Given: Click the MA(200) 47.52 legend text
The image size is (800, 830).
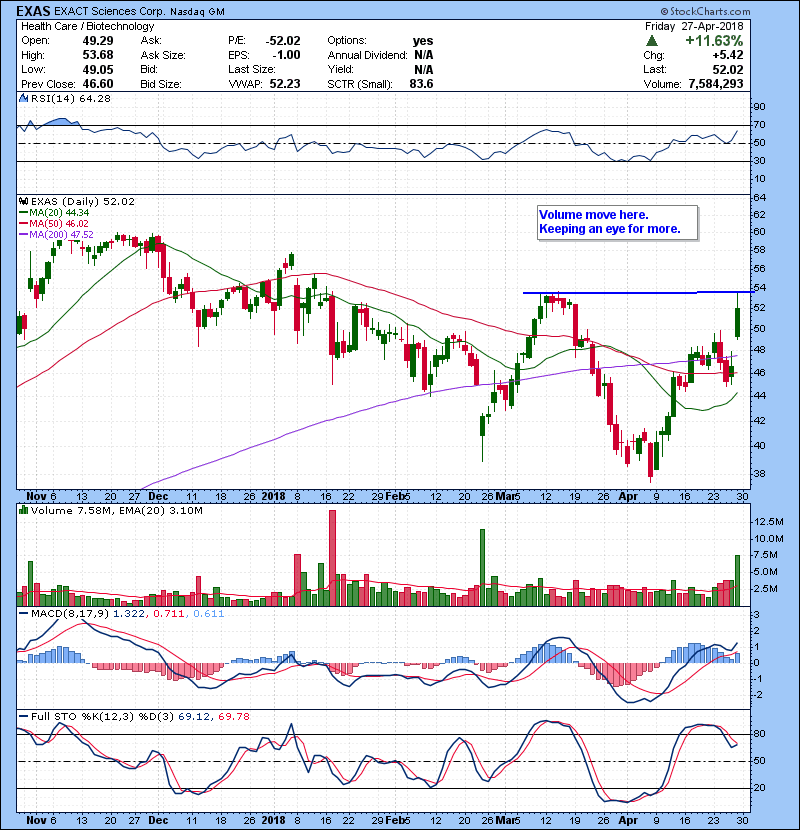Looking at the screenshot, I should click(61, 234).
